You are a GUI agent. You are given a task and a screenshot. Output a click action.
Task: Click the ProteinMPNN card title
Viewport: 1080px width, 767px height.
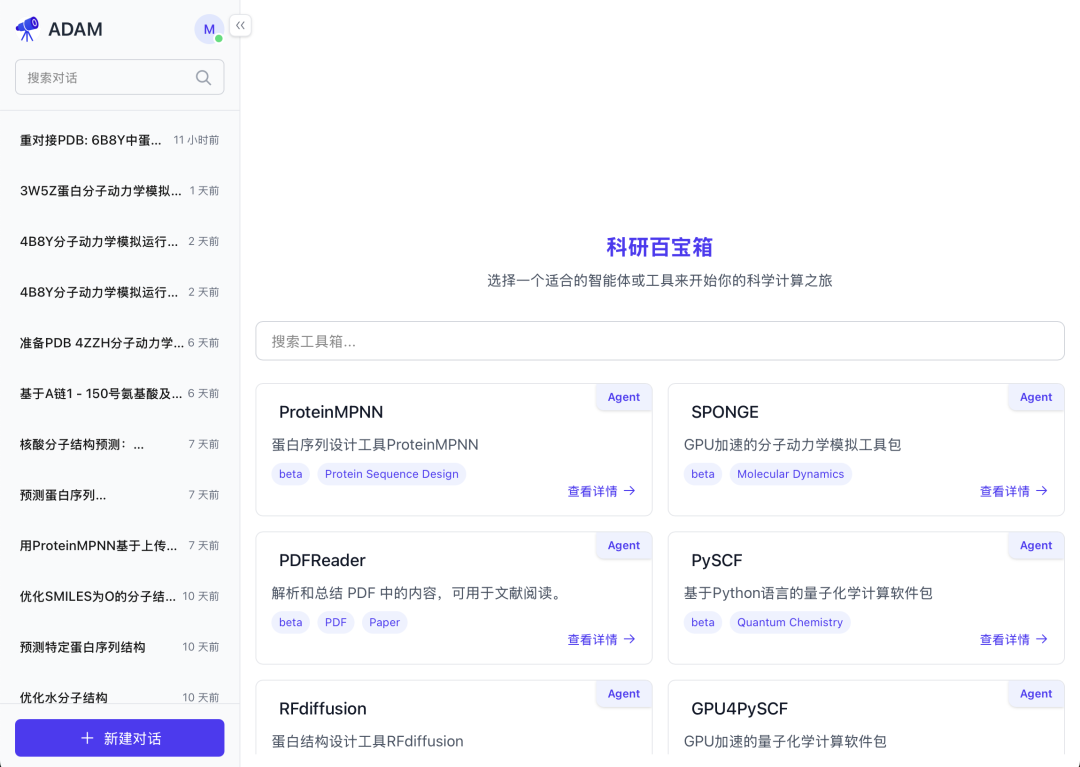tap(331, 412)
